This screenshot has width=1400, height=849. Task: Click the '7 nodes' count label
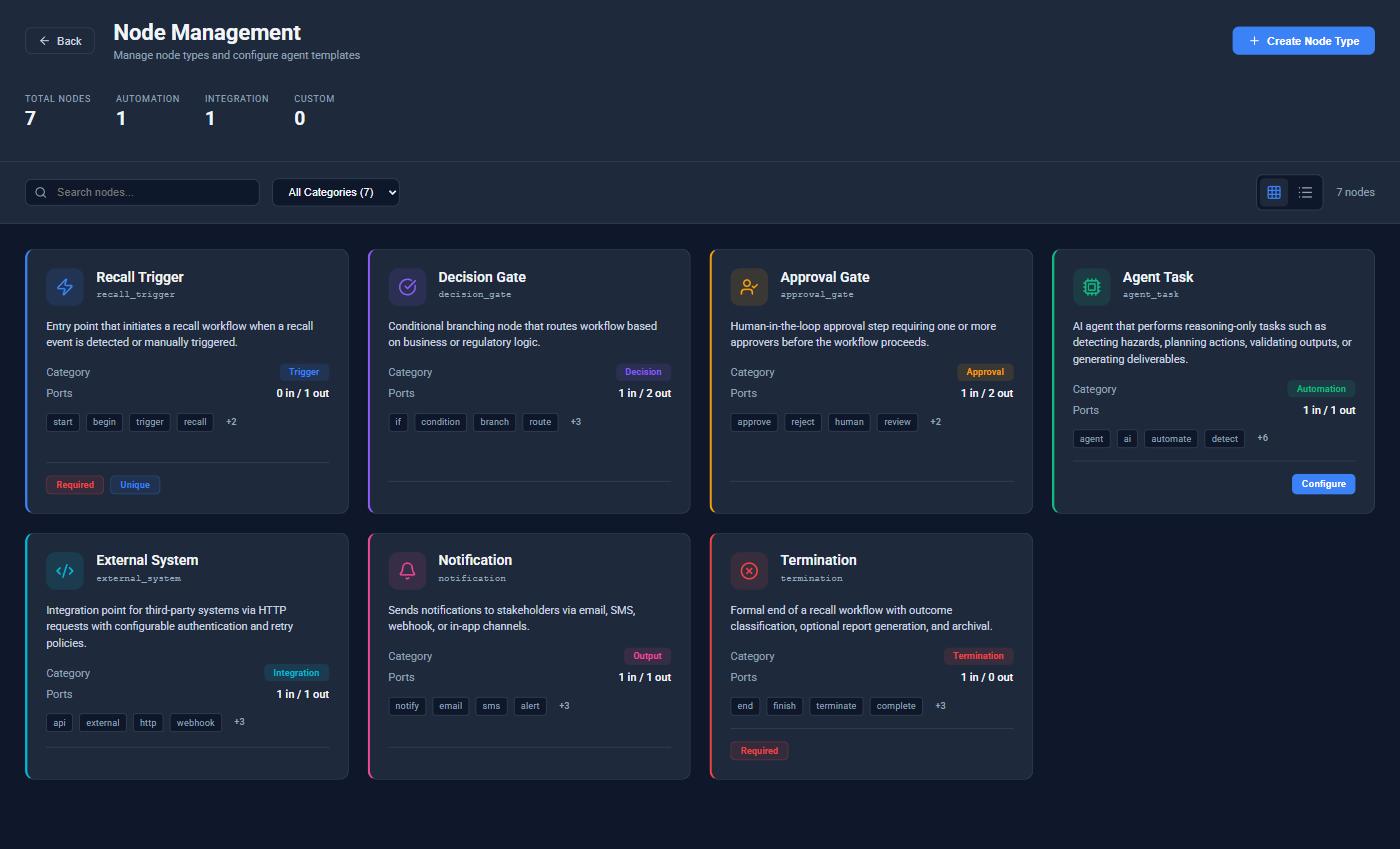(1355, 192)
